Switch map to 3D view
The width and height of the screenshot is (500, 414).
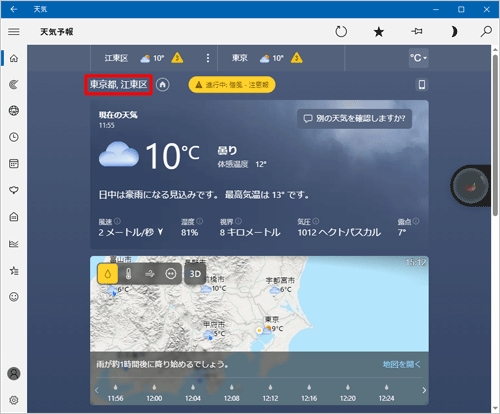click(195, 274)
